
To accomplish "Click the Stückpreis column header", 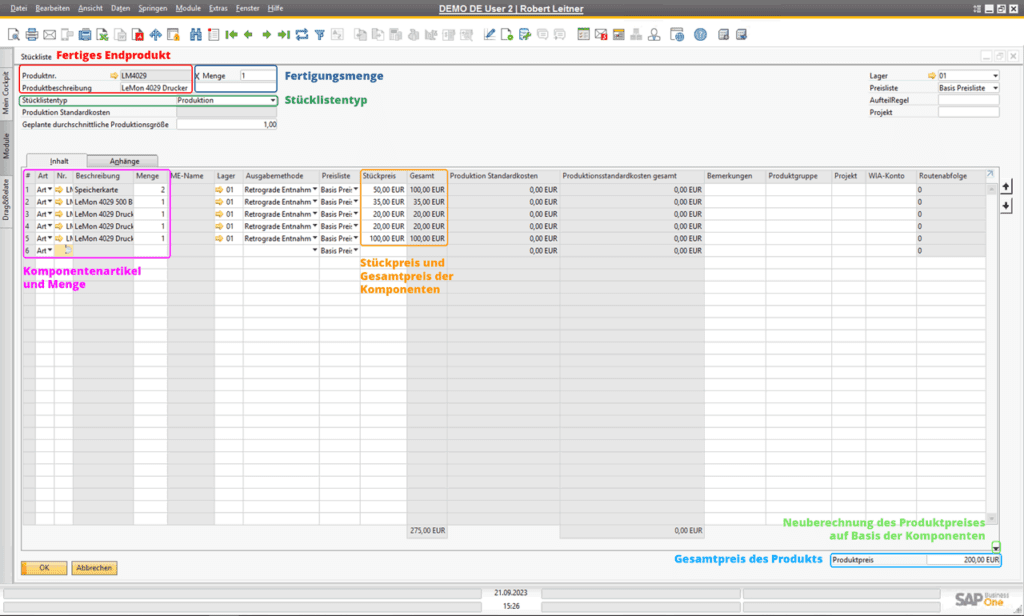I will (383, 176).
